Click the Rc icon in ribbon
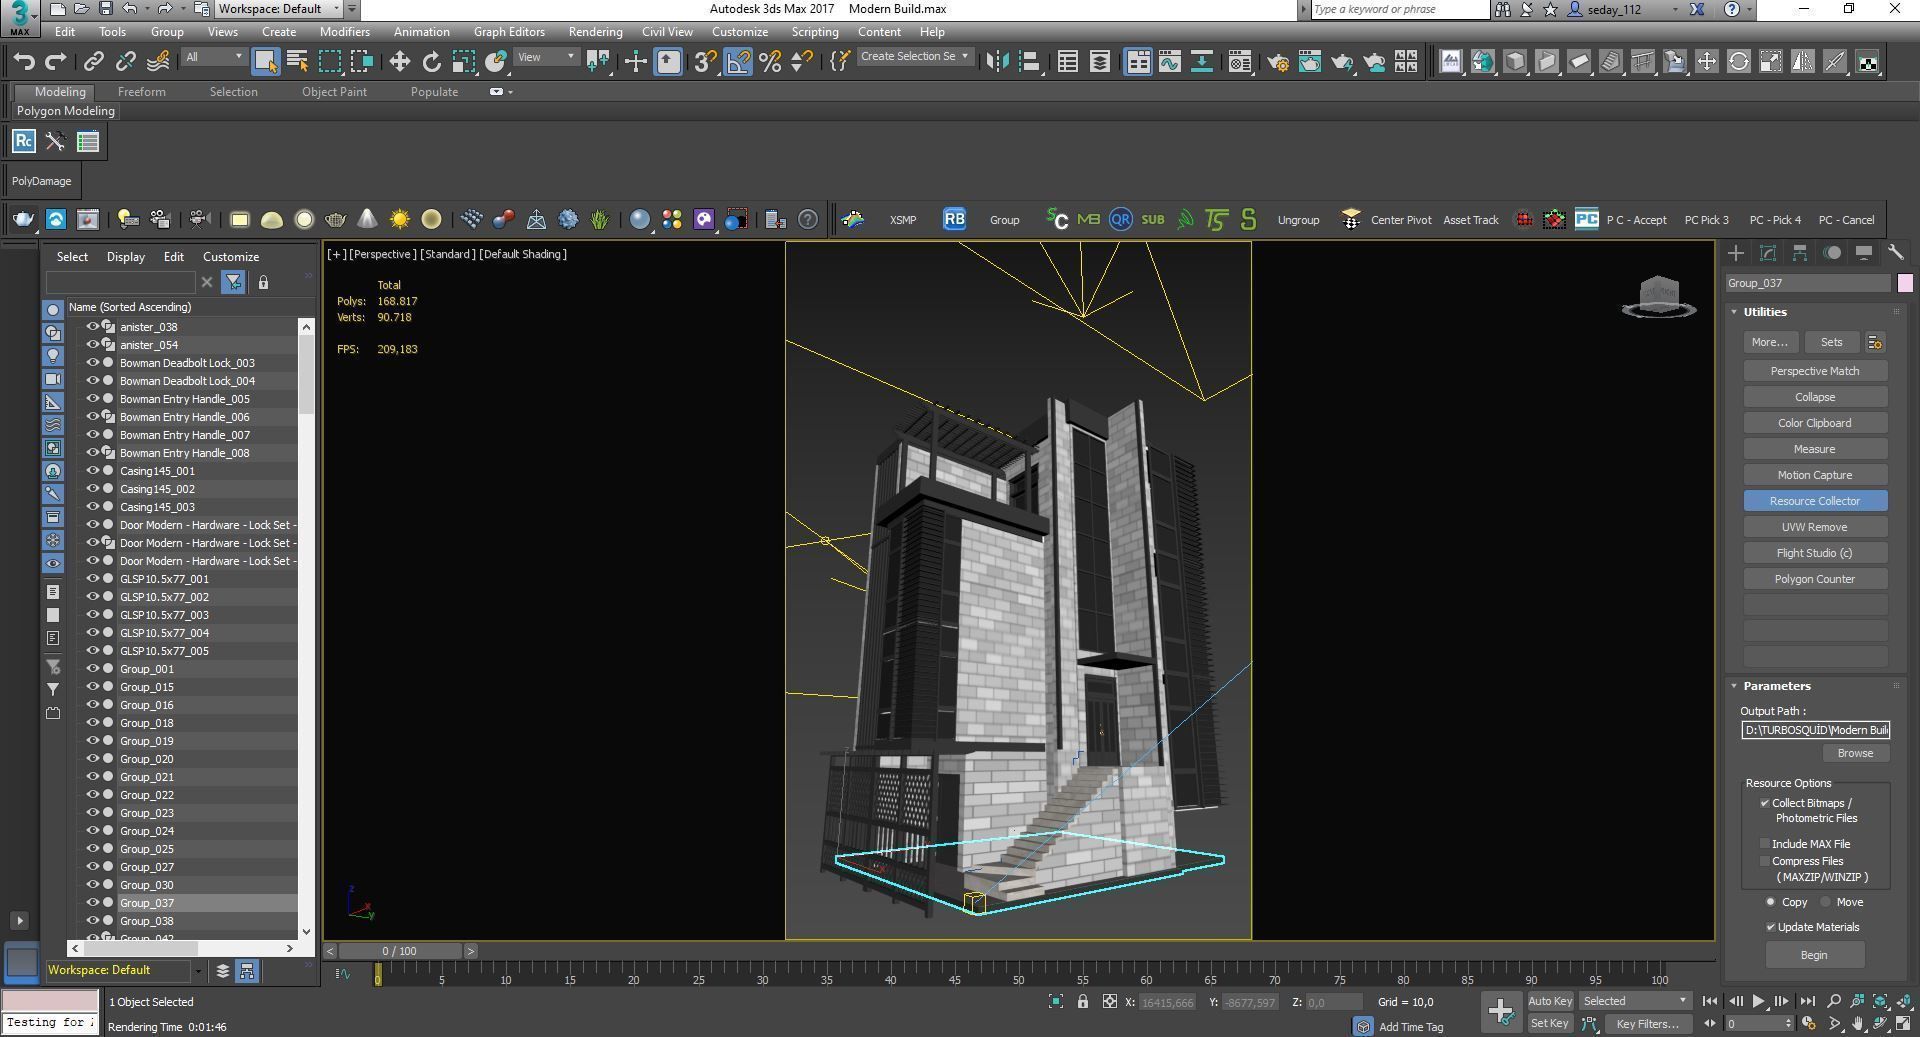This screenshot has height=1037, width=1920. pos(23,141)
